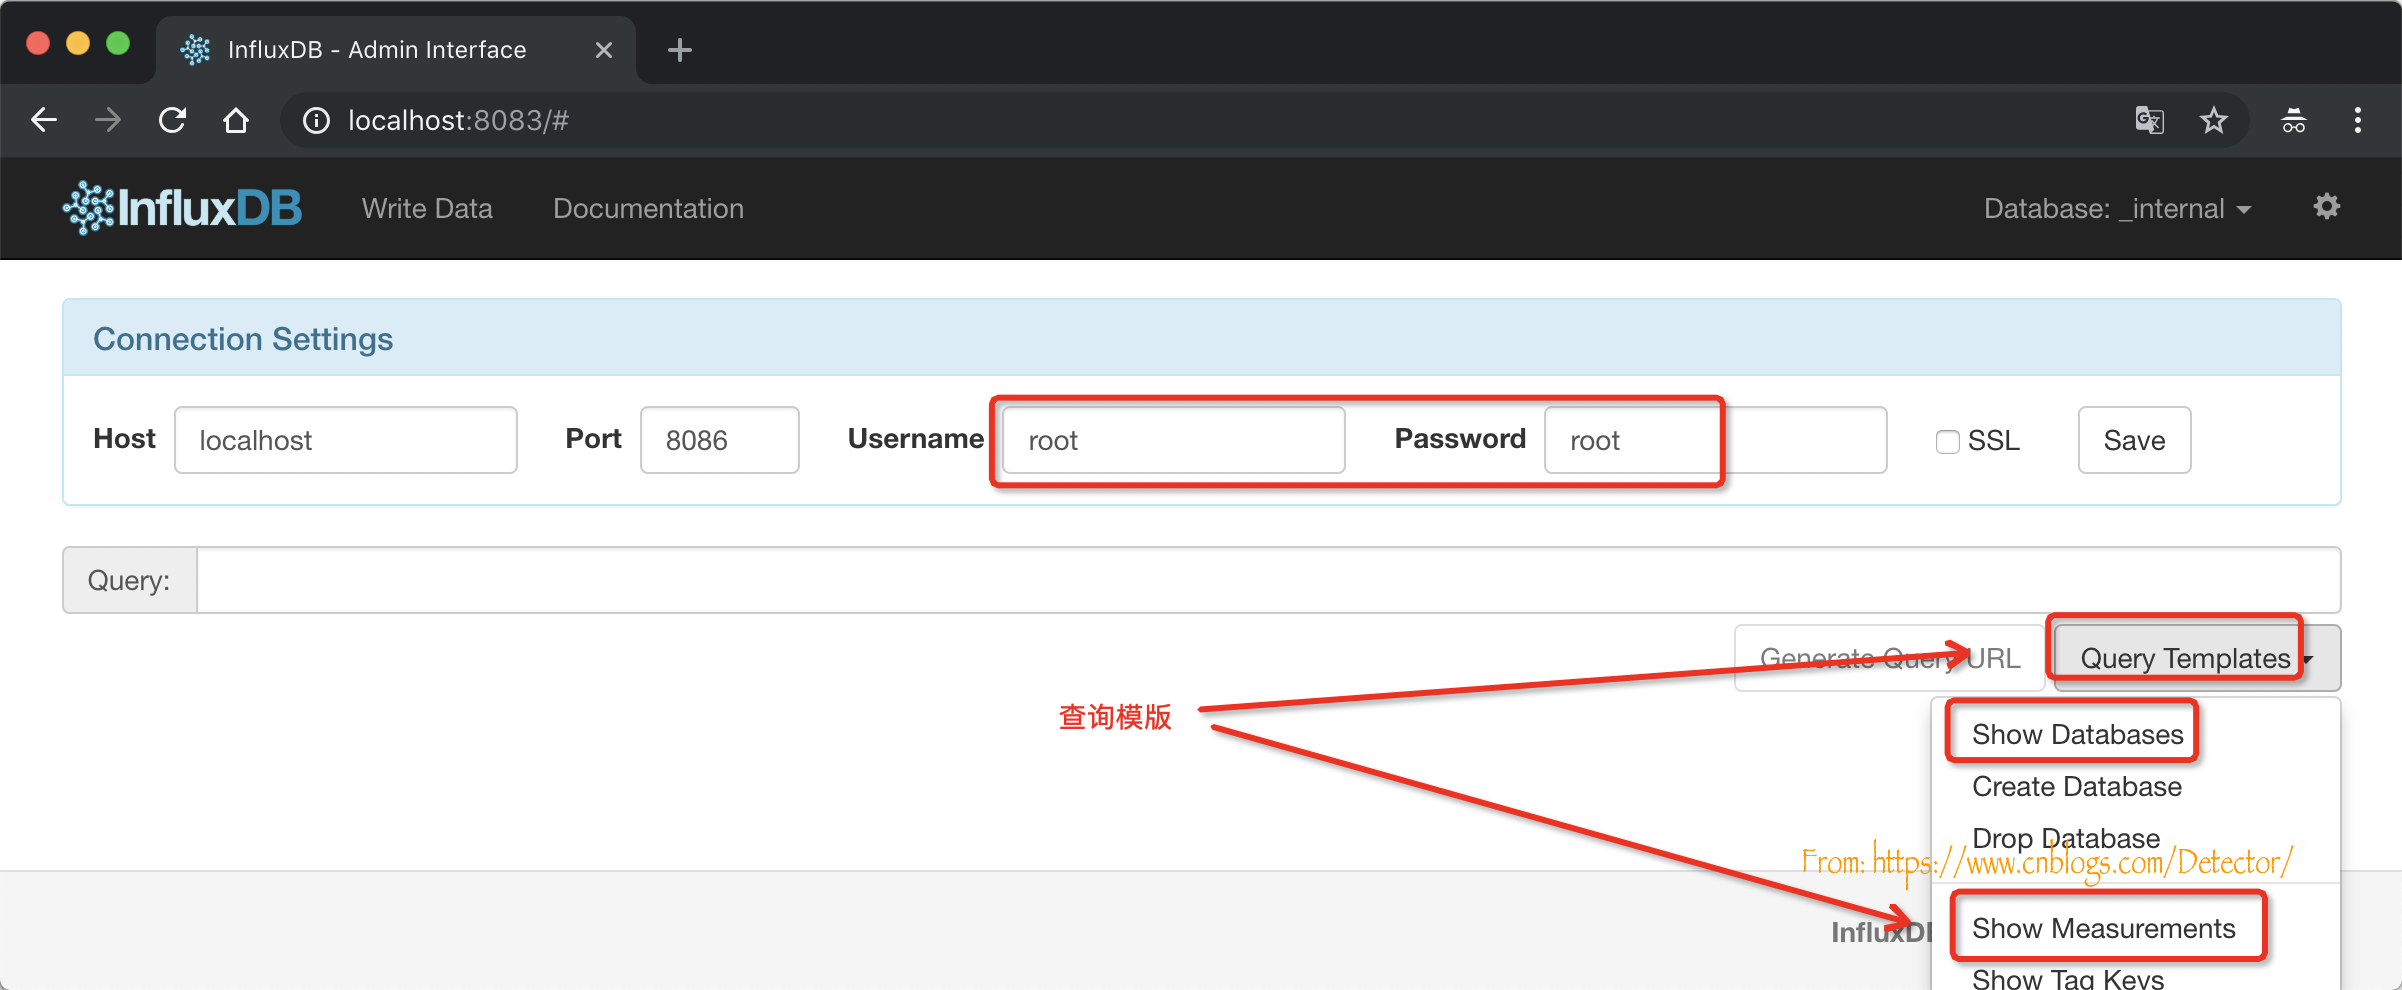
Task: Reload the page with the refresh icon
Action: tap(172, 120)
